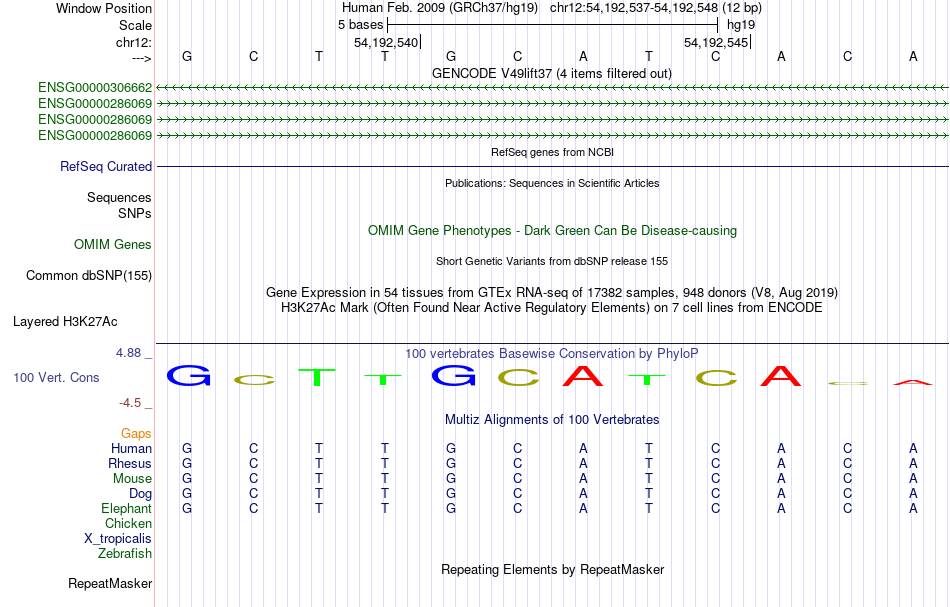The height and width of the screenshot is (607, 950).
Task: Click the GENCODE V49lift37 track title
Action: click(551, 73)
